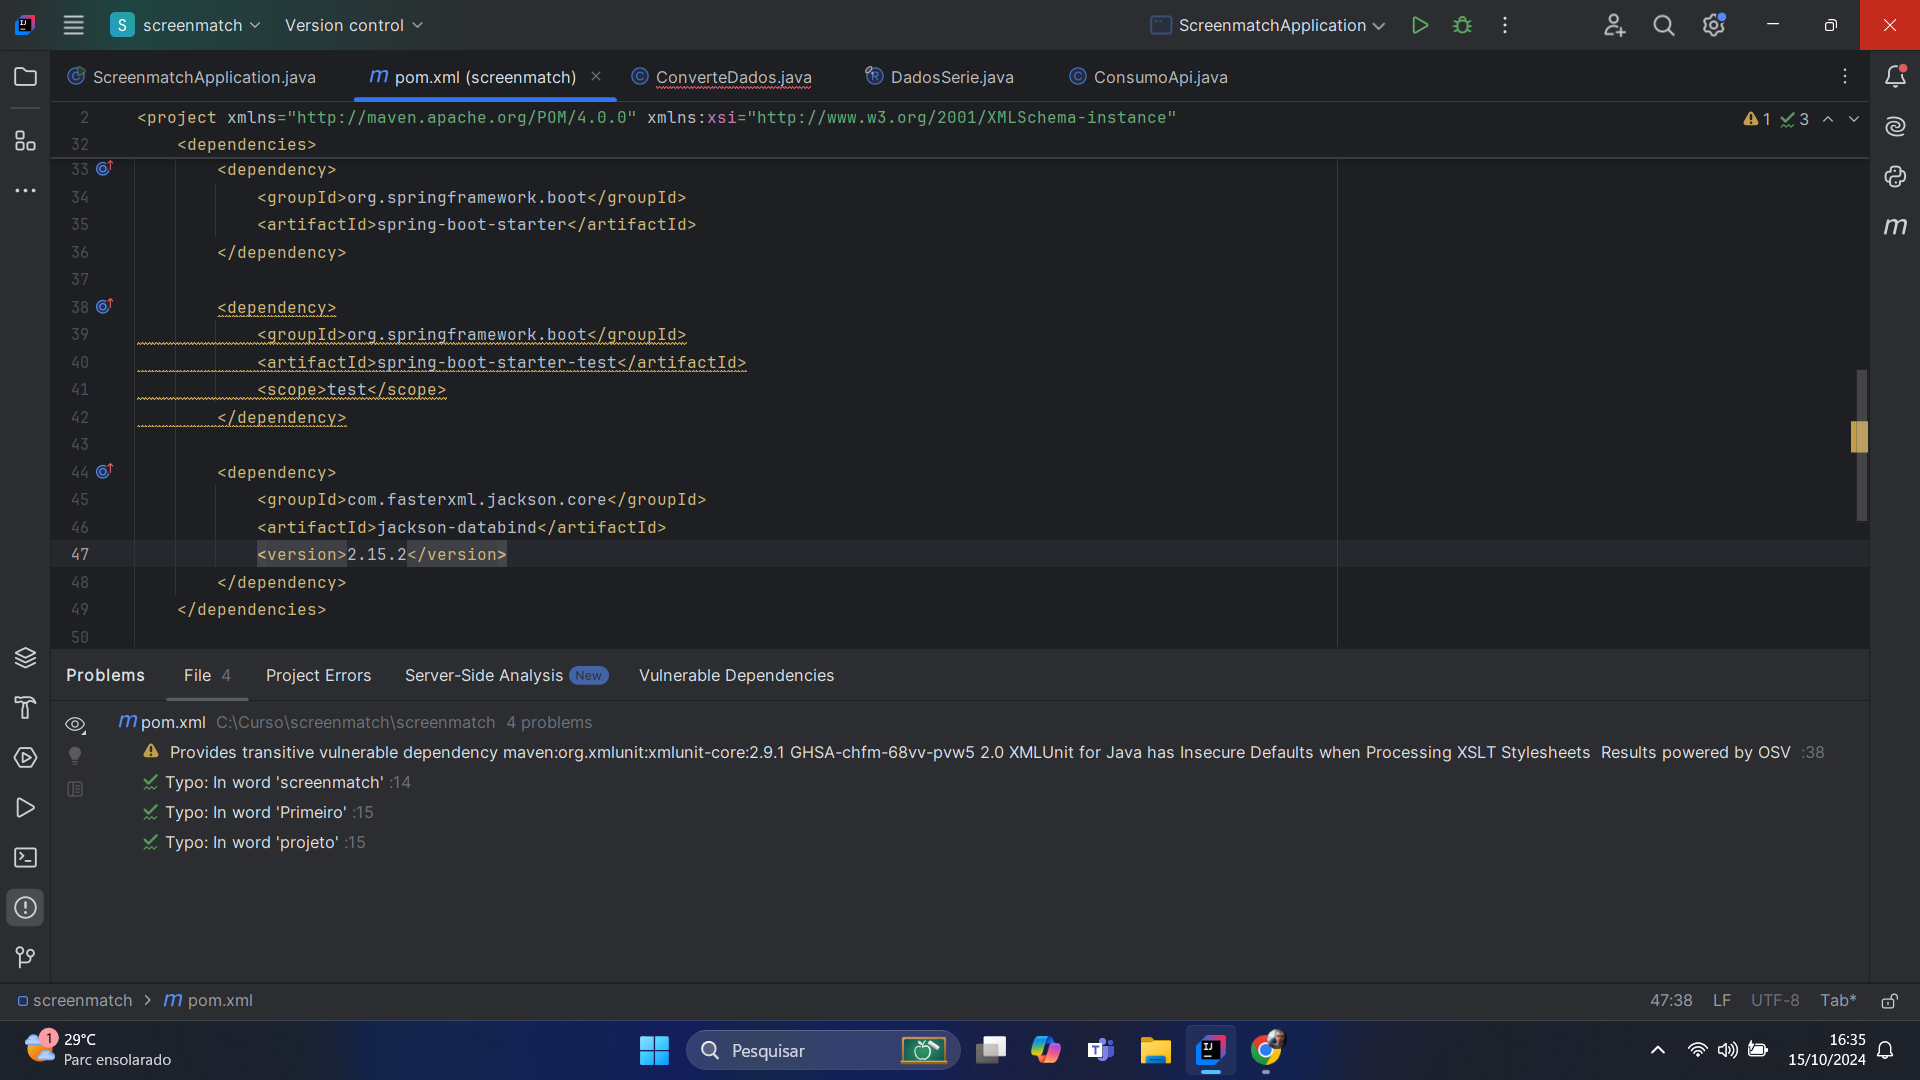Image resolution: width=1920 pixels, height=1080 pixels.
Task: Open Google Chrome from the taskbar
Action: tap(1266, 1050)
